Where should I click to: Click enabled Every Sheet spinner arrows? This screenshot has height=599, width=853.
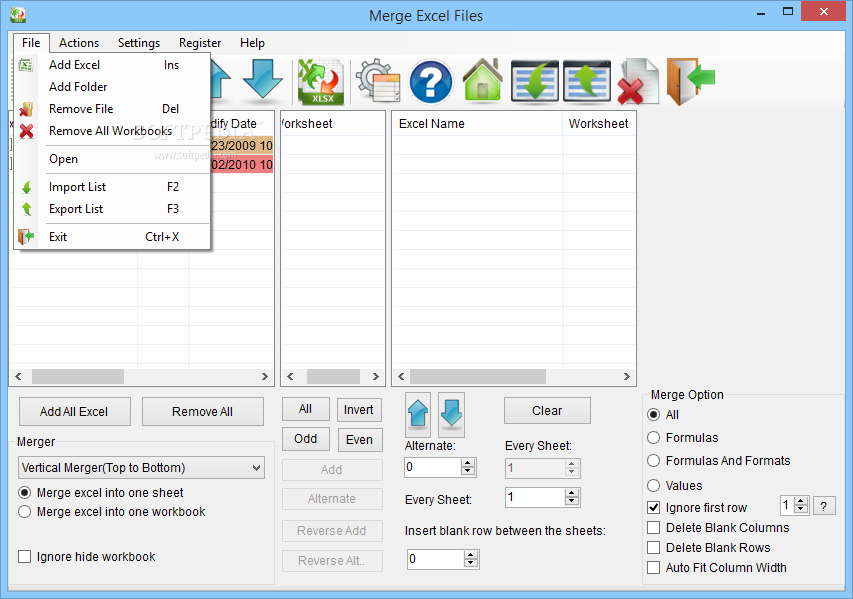[x=571, y=497]
